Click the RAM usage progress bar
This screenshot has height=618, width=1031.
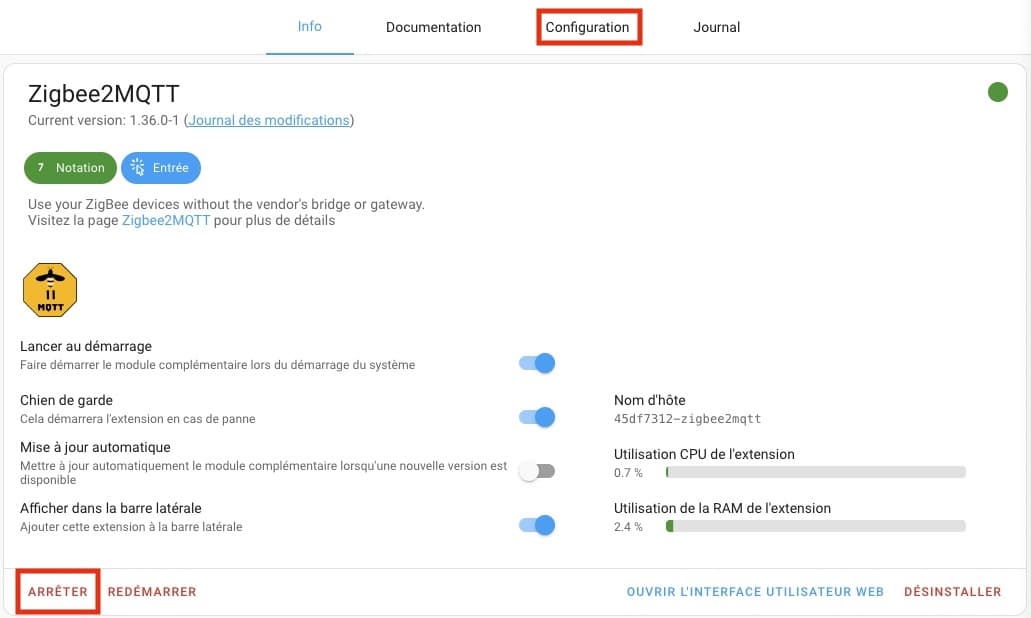click(815, 526)
